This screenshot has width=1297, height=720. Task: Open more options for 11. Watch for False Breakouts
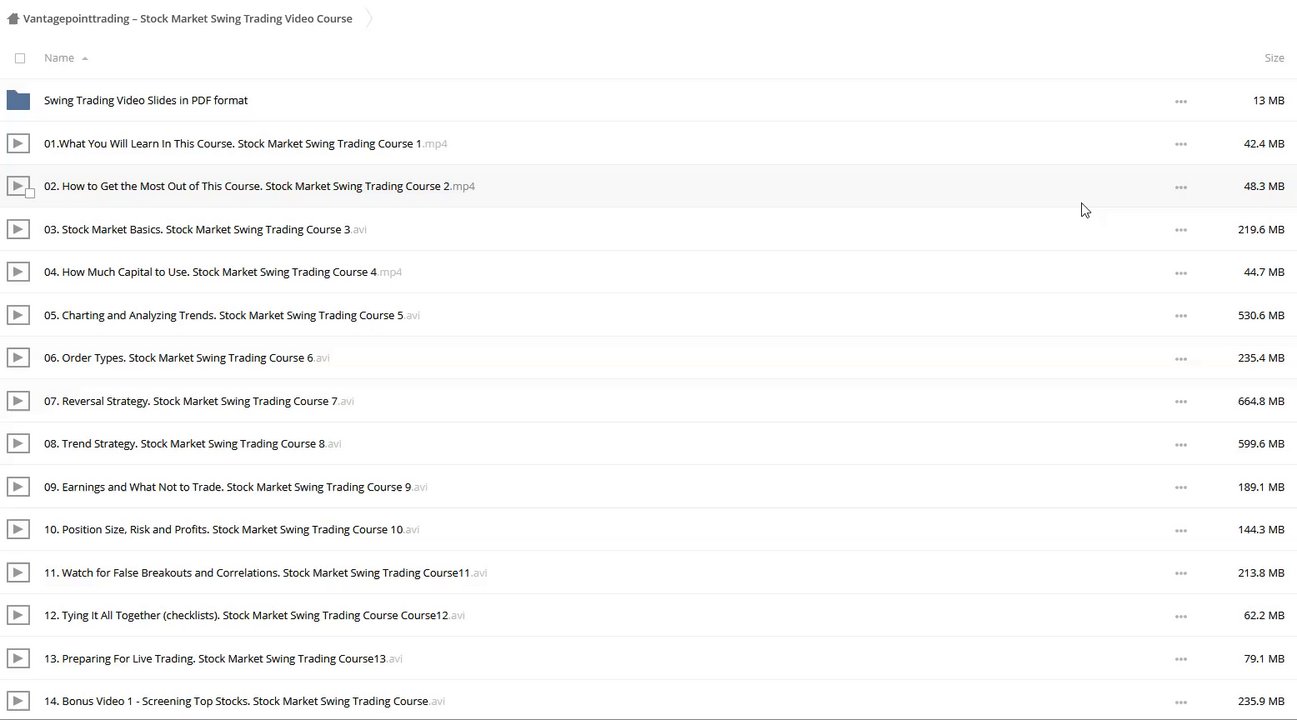1181,574
